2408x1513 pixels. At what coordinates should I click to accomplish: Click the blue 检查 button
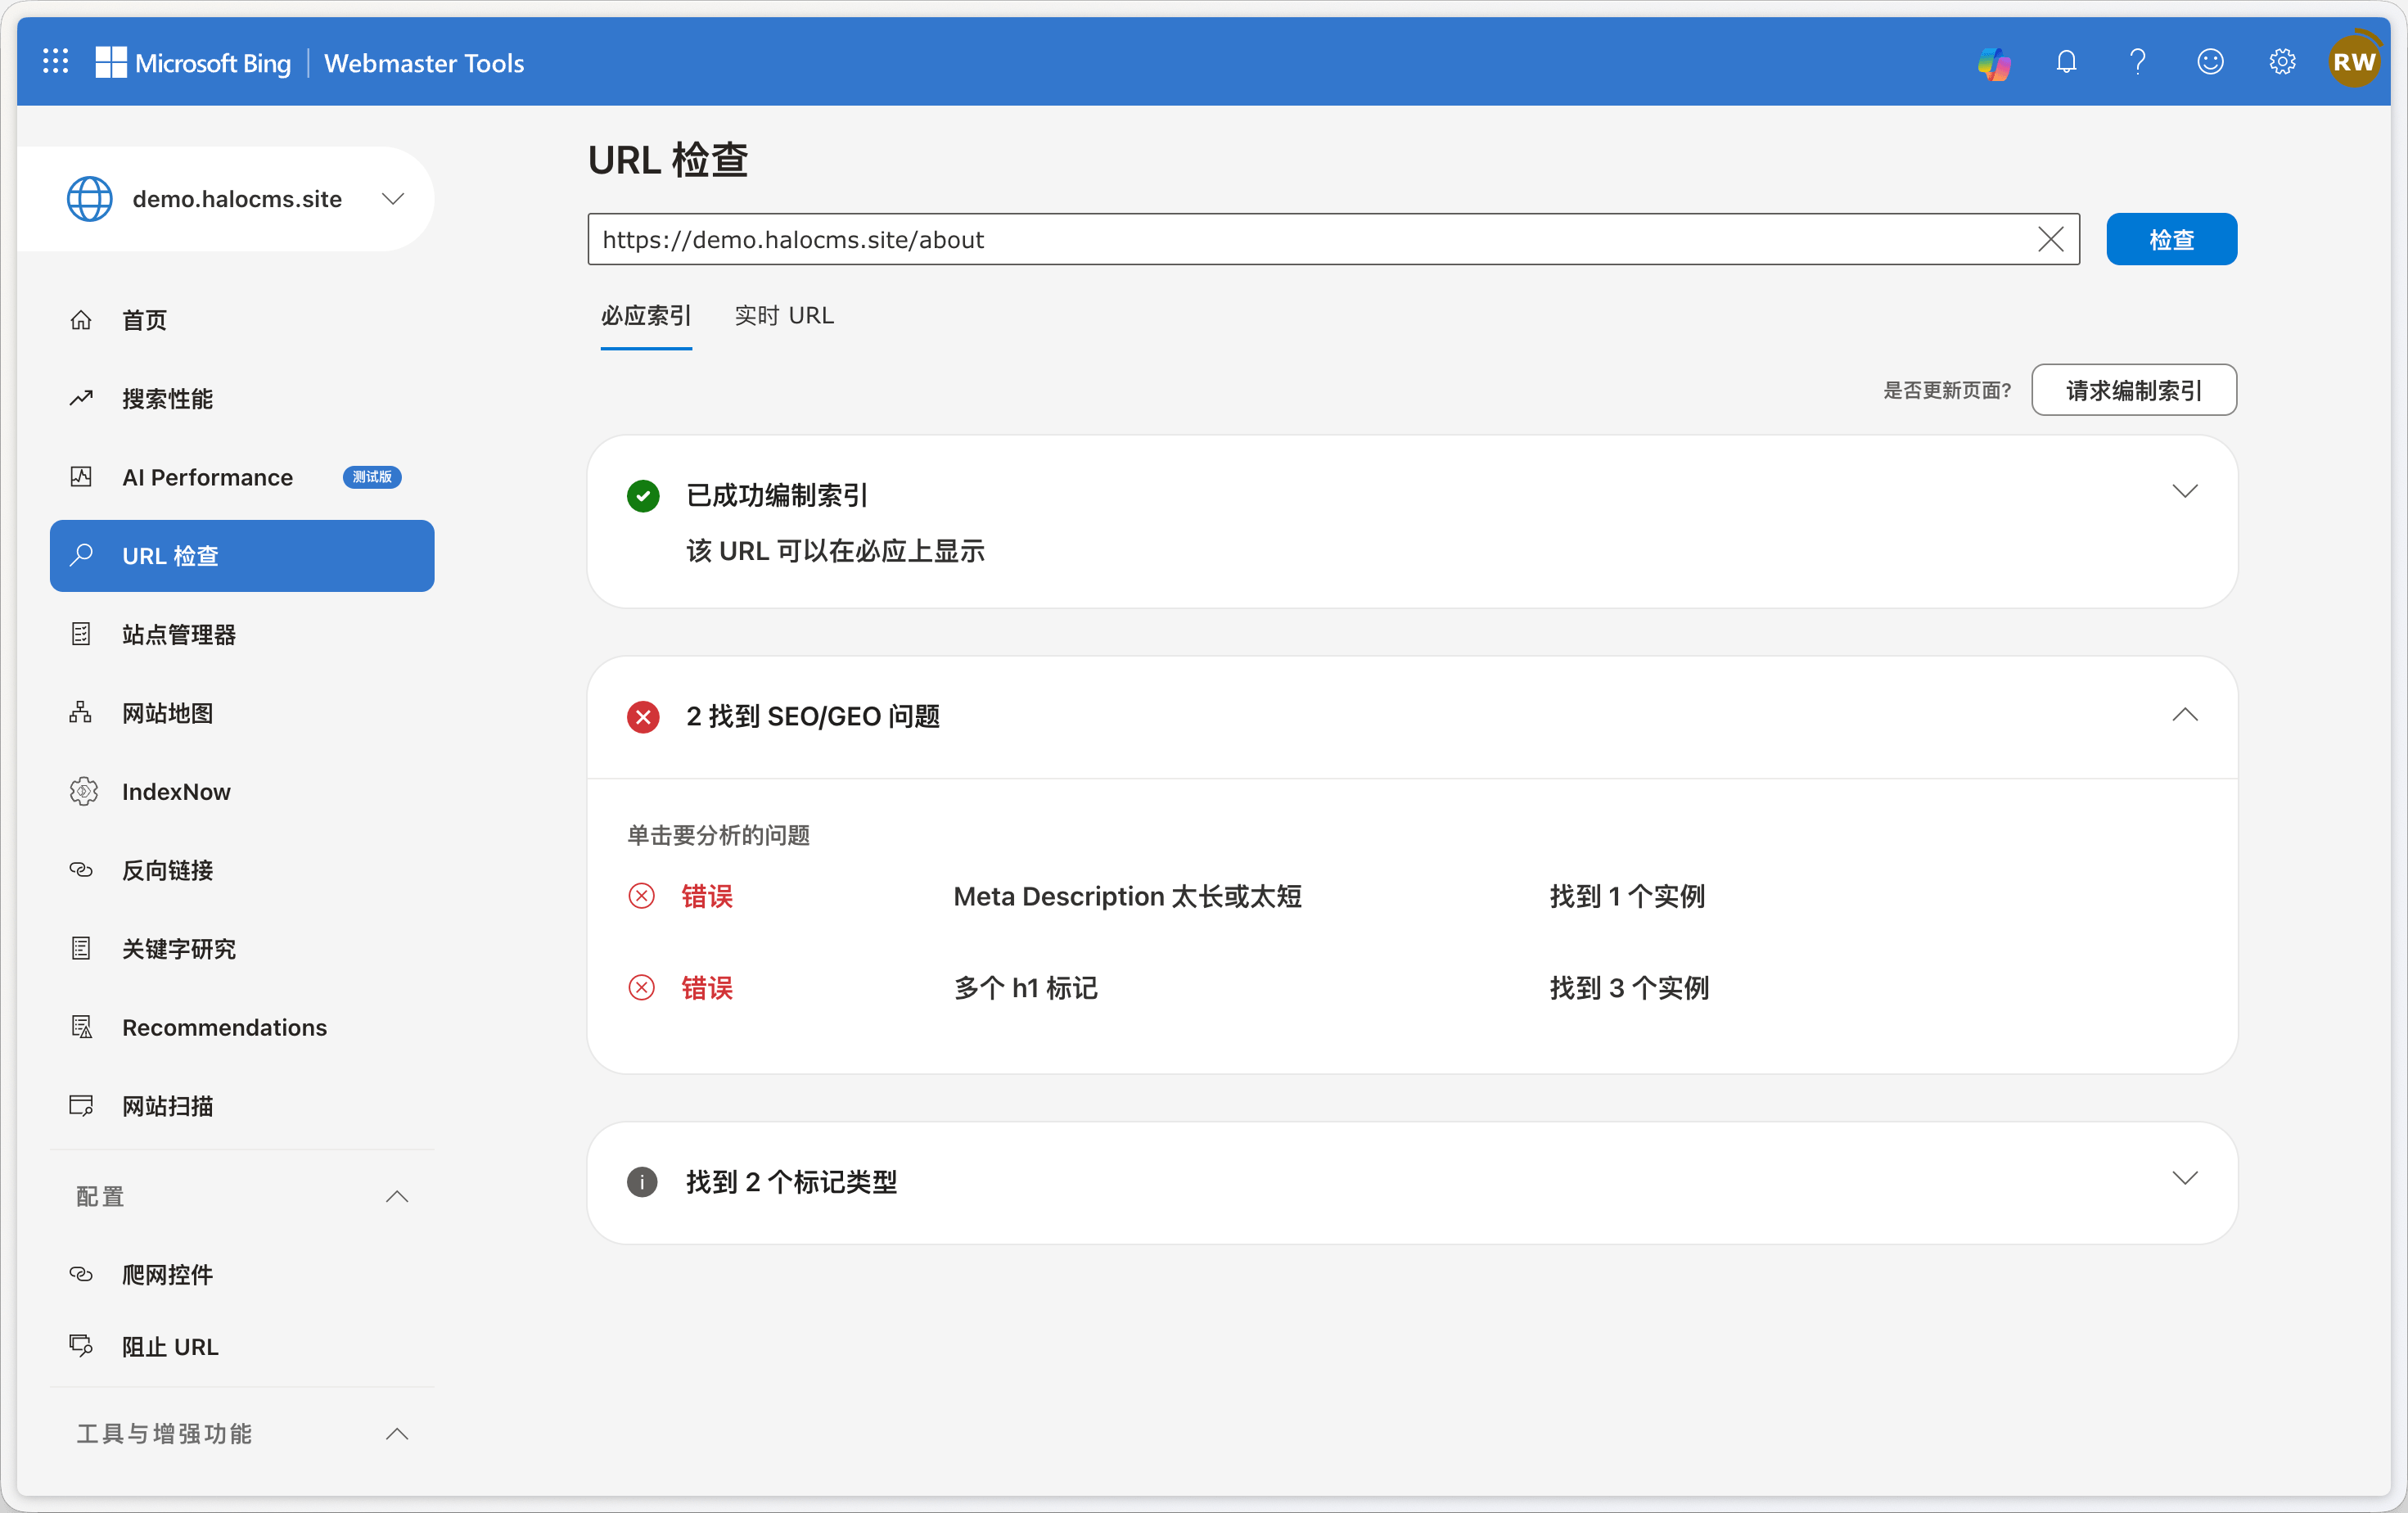click(x=2171, y=239)
